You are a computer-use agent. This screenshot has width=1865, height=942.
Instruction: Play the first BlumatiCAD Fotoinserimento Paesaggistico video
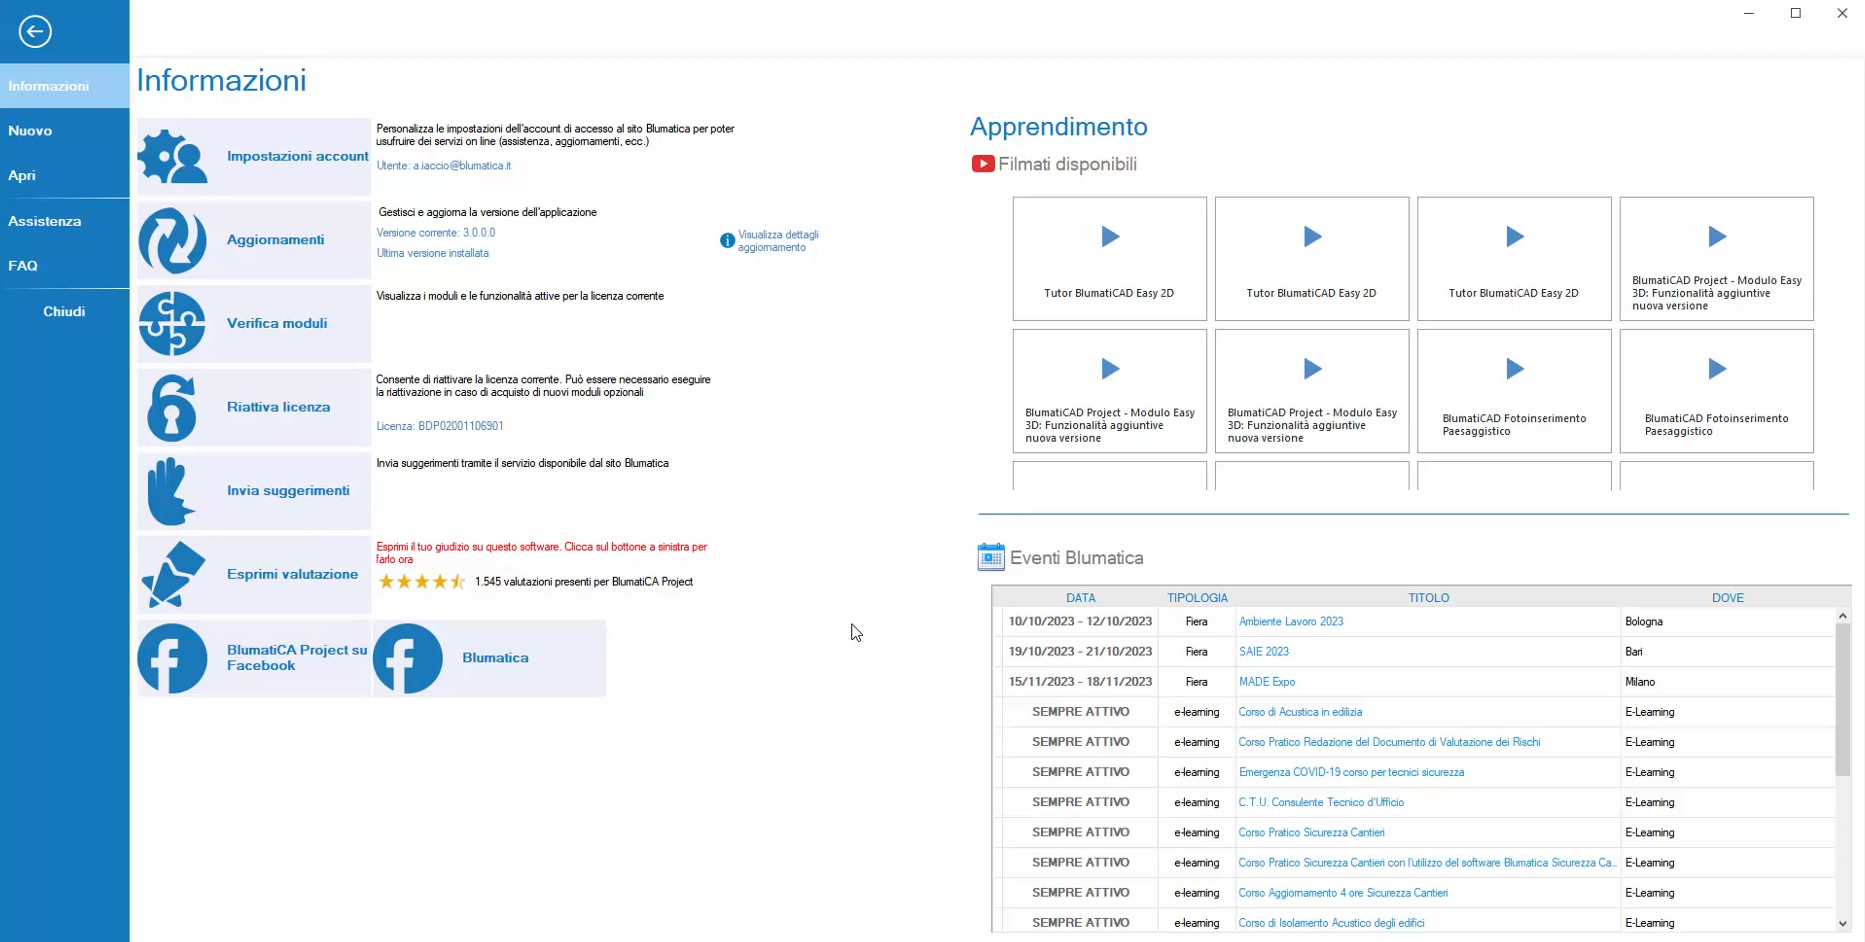(1514, 370)
